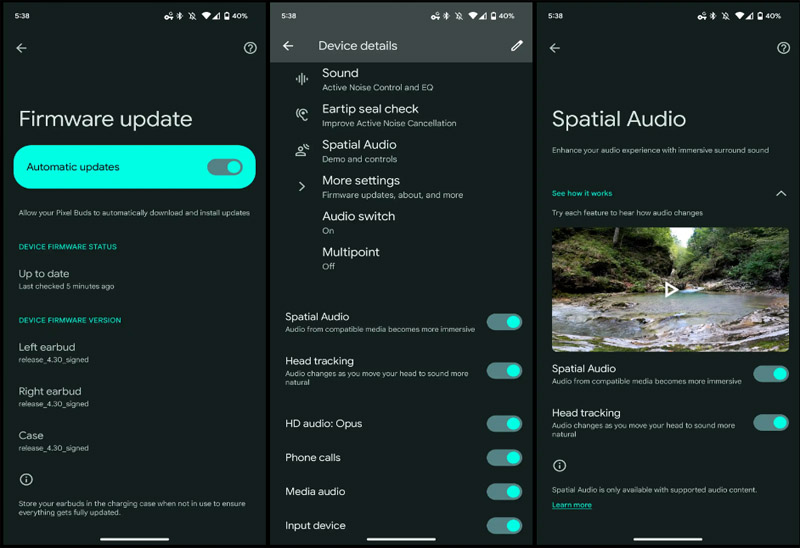Screen dimensions: 800x548
Task: Tap the Device details title
Action: (x=358, y=46)
